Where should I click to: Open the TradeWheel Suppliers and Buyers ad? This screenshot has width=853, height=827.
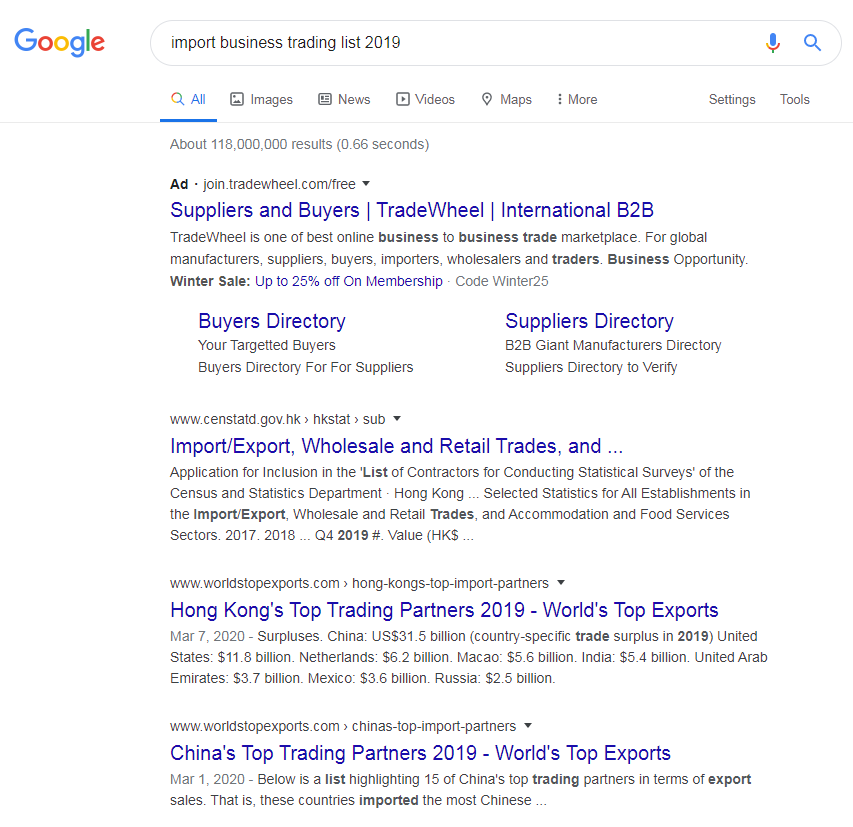[x=412, y=210]
